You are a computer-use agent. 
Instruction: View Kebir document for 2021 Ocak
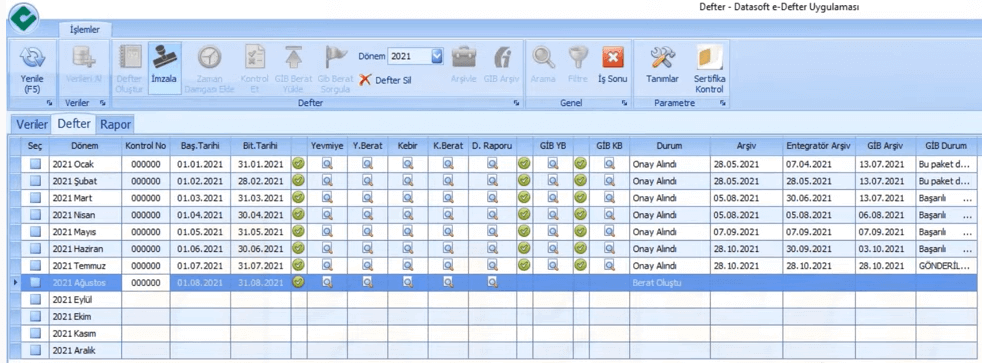408,163
